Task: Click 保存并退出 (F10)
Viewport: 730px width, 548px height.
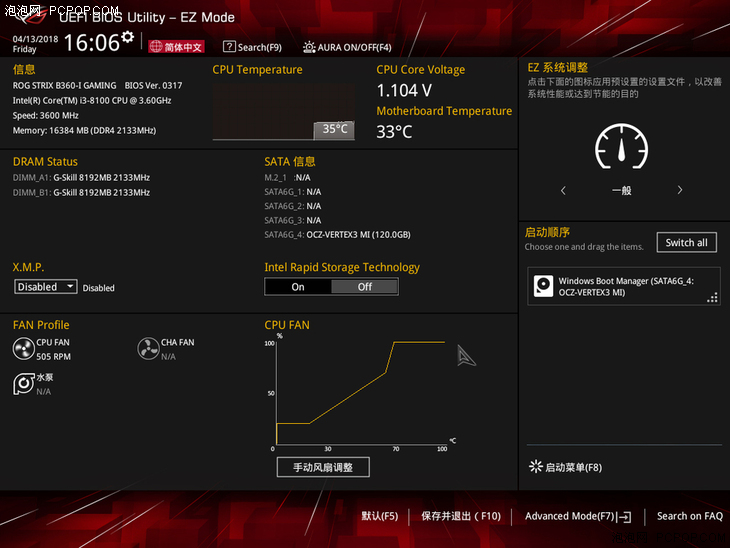Action: tap(461, 516)
